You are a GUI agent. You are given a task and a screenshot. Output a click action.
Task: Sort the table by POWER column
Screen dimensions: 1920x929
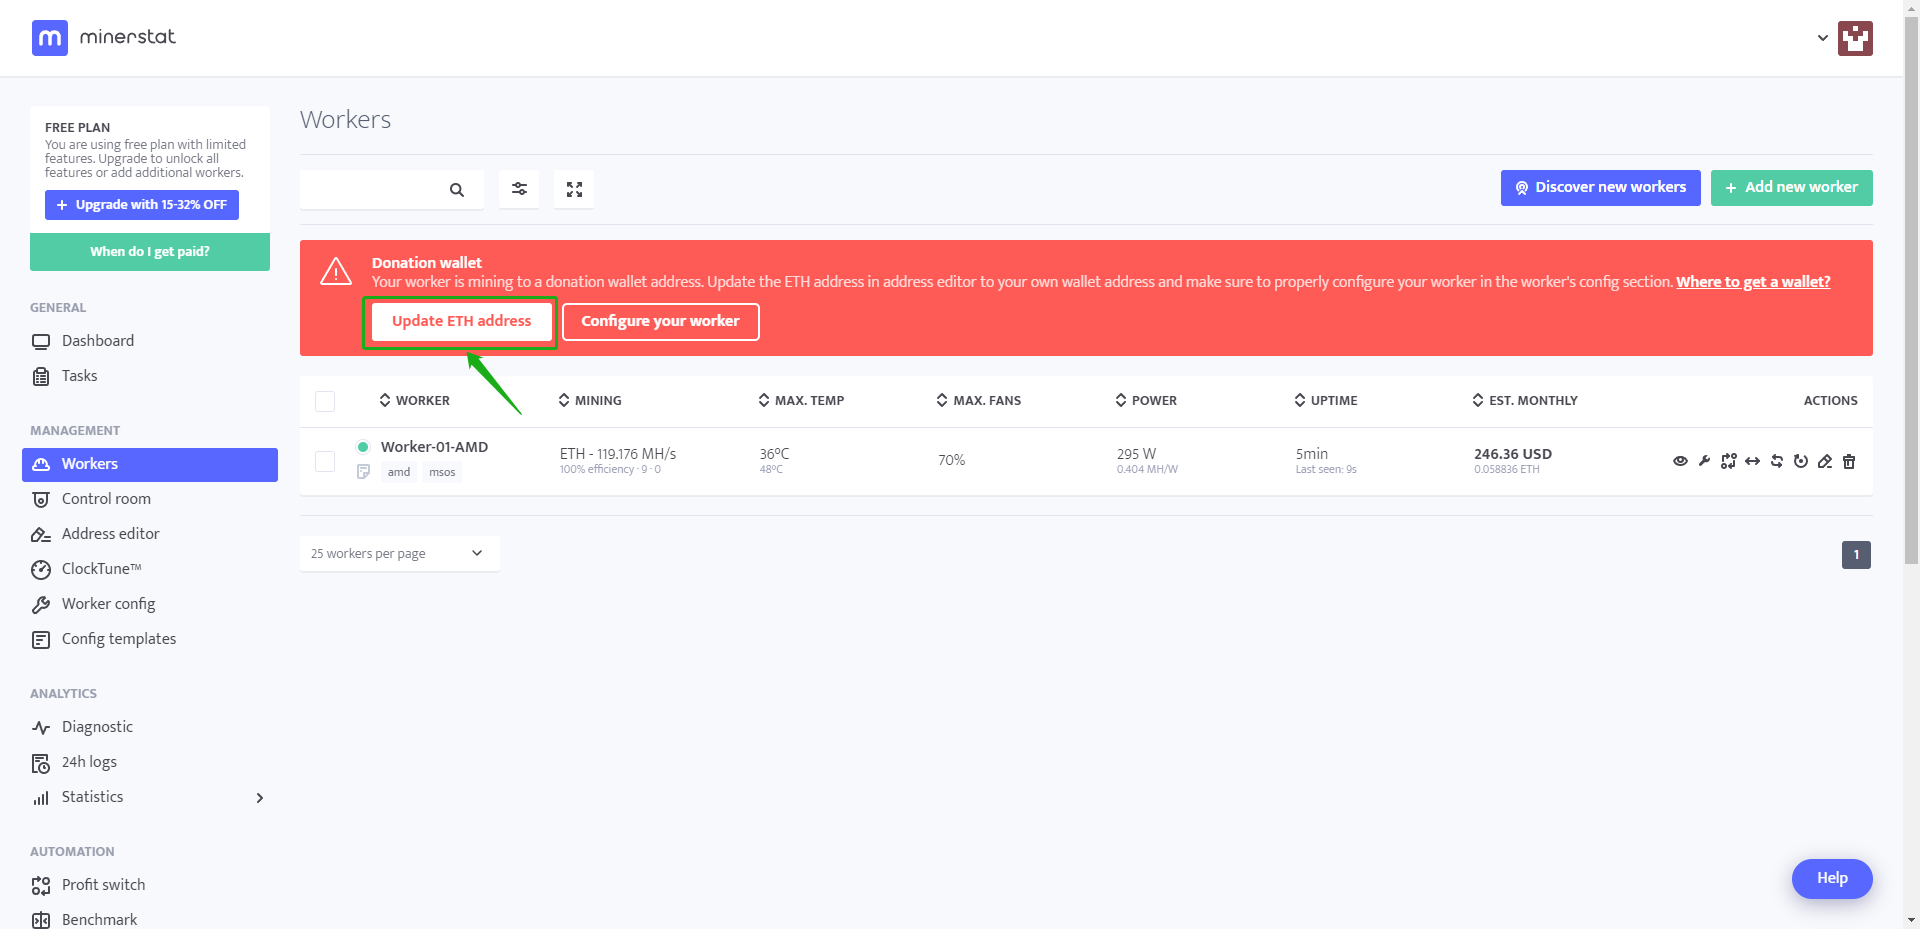pos(1146,401)
